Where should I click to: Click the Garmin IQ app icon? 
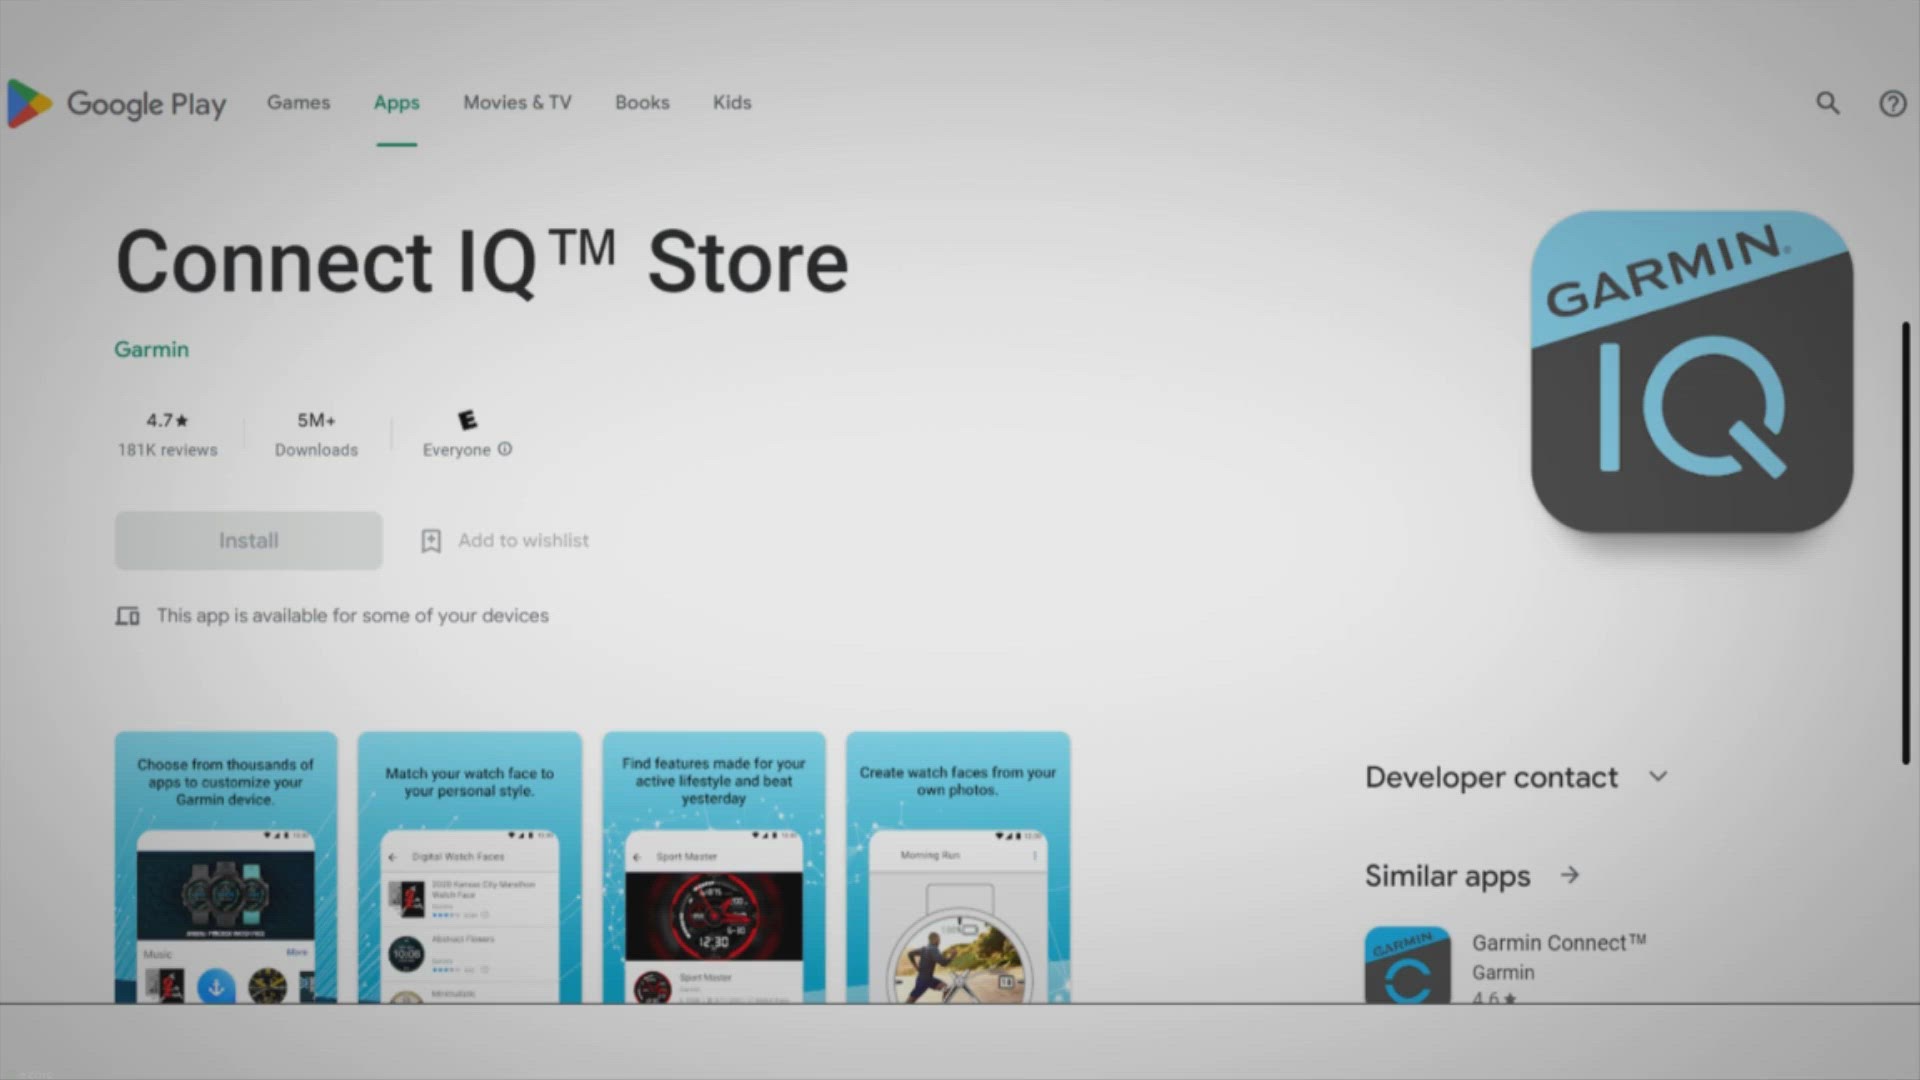click(1691, 371)
